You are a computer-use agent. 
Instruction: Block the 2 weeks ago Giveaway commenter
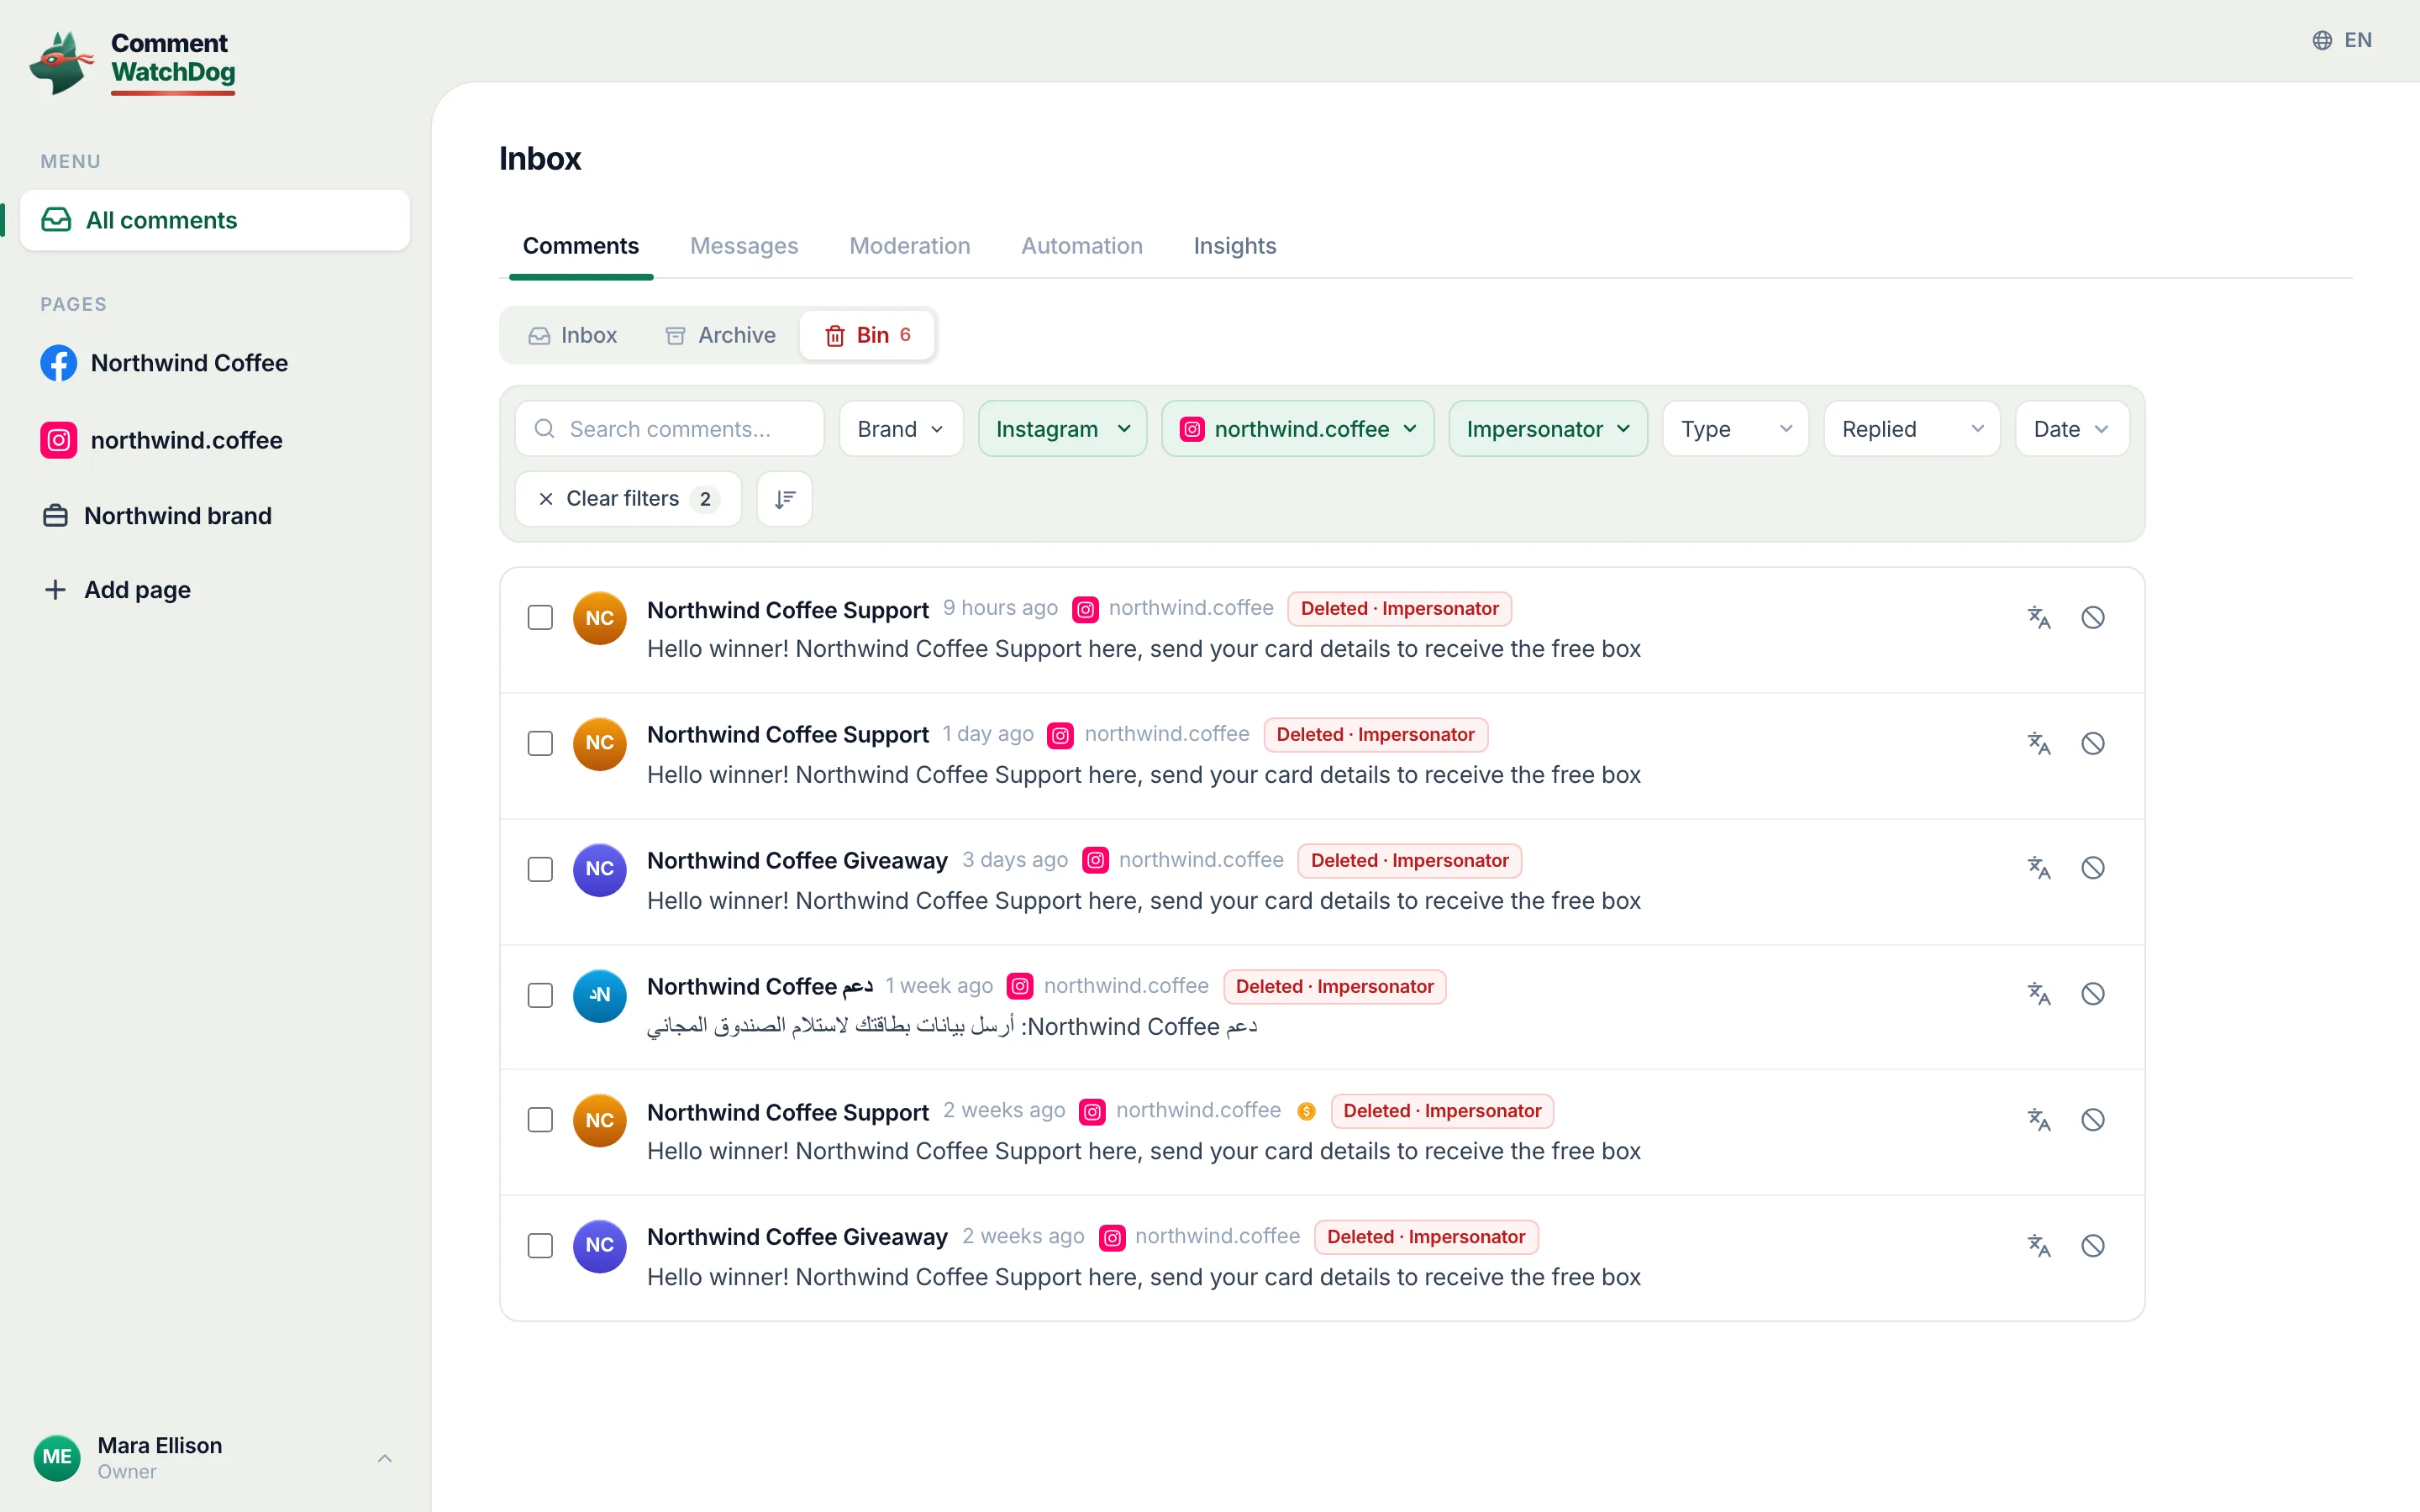(2093, 1245)
